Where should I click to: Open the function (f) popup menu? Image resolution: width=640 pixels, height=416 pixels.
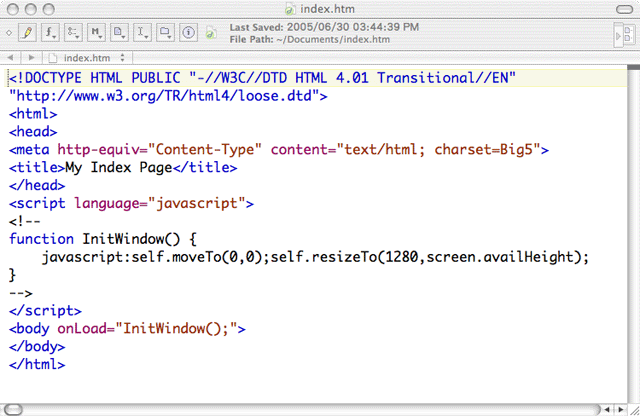[50, 32]
